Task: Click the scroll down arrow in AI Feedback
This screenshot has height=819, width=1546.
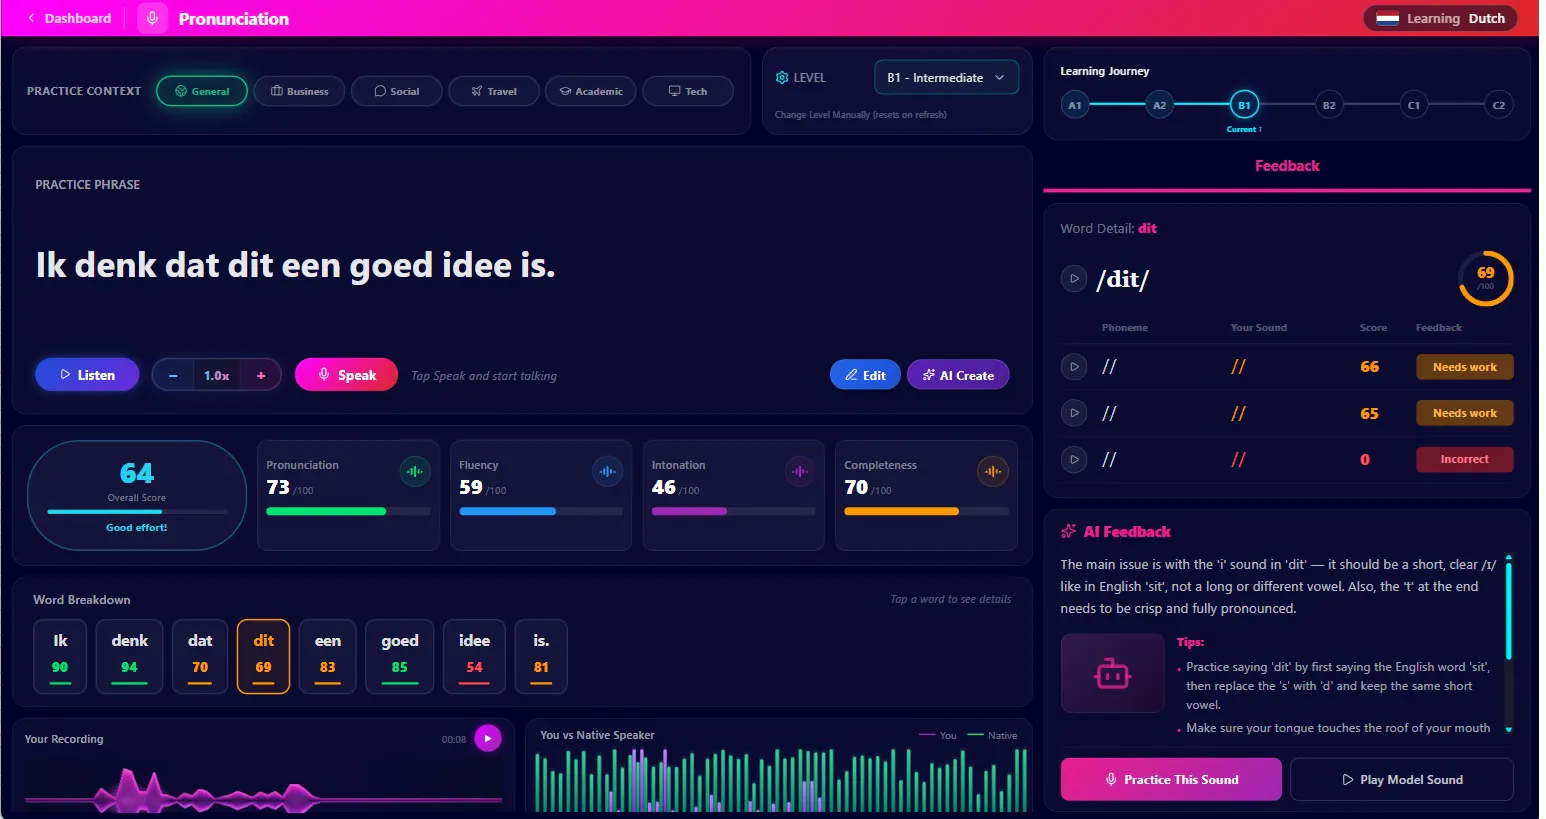Action: click(1508, 730)
